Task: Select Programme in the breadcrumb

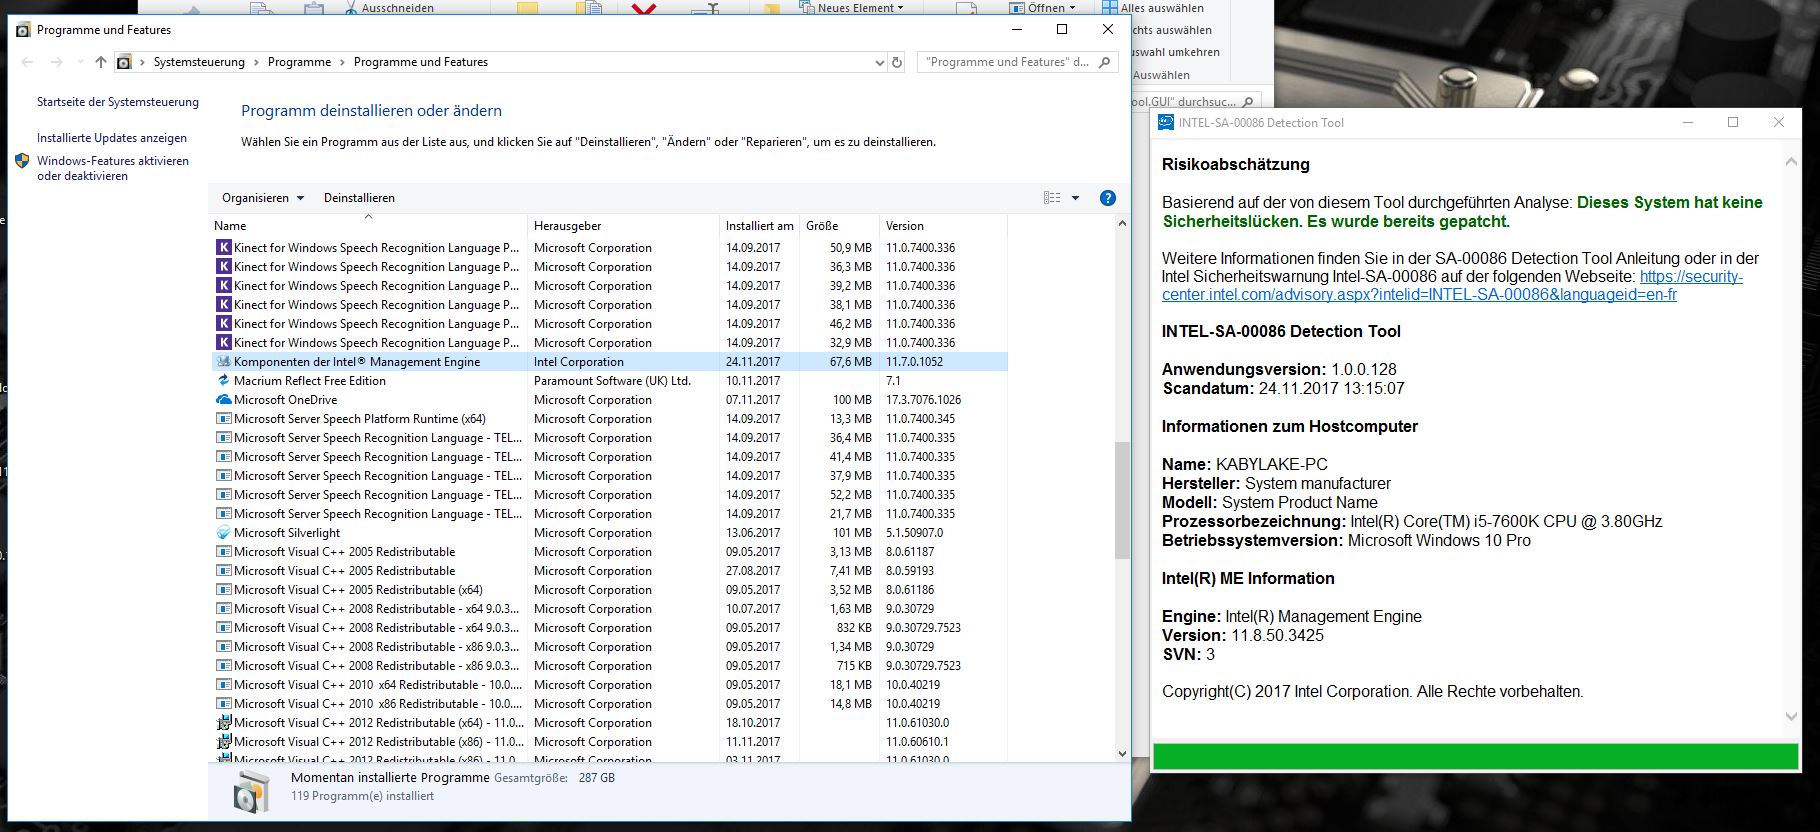Action: 299,62
